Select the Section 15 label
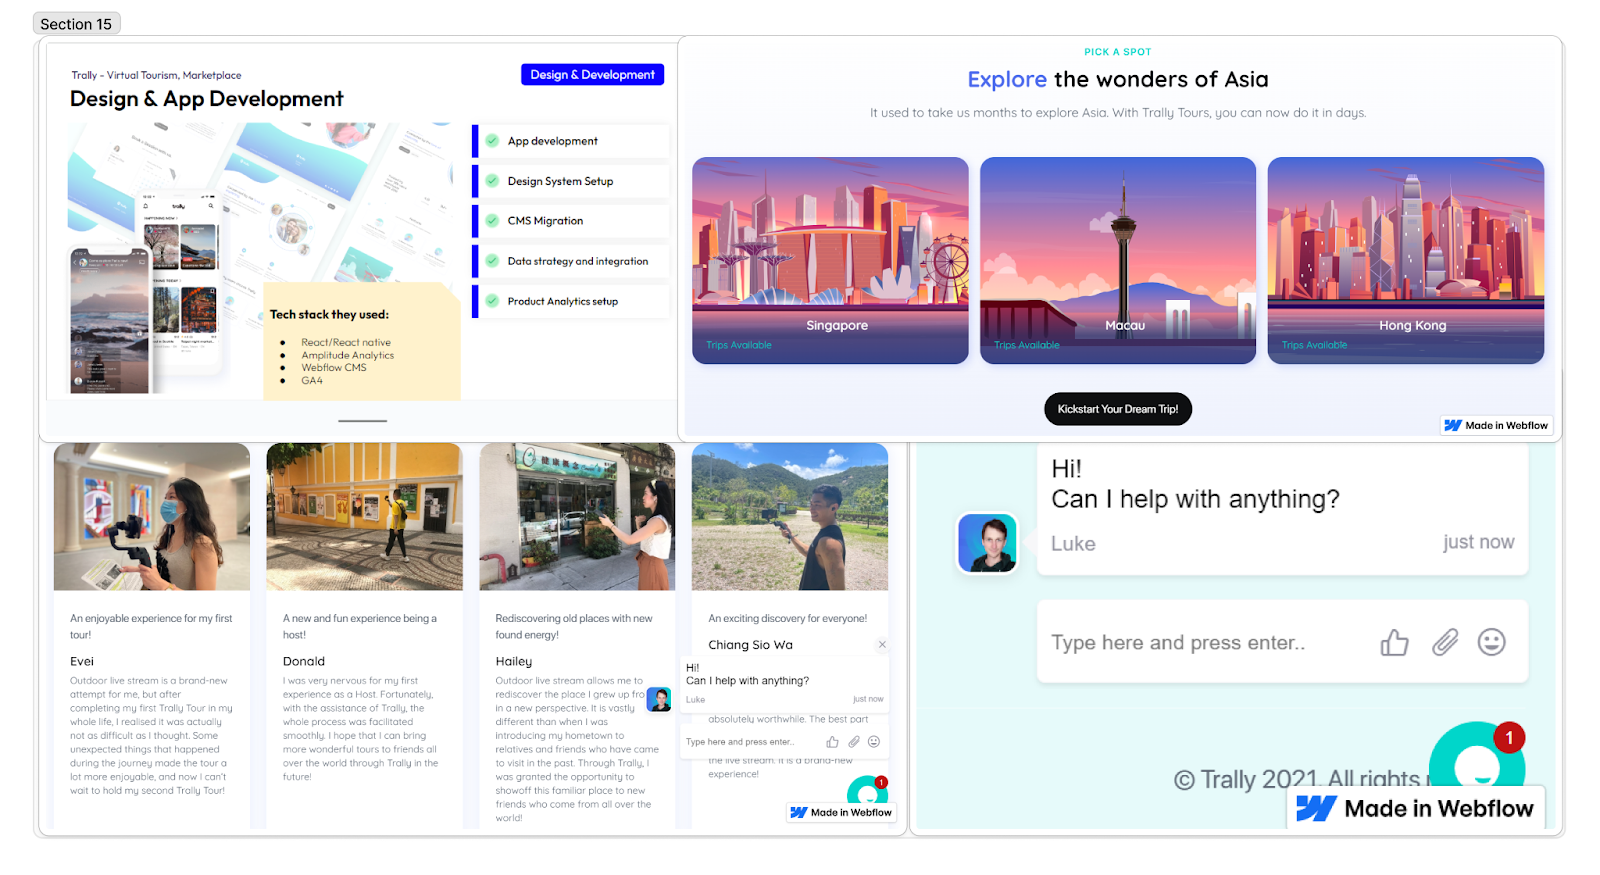Viewport: 1600px width, 875px height. click(x=76, y=24)
